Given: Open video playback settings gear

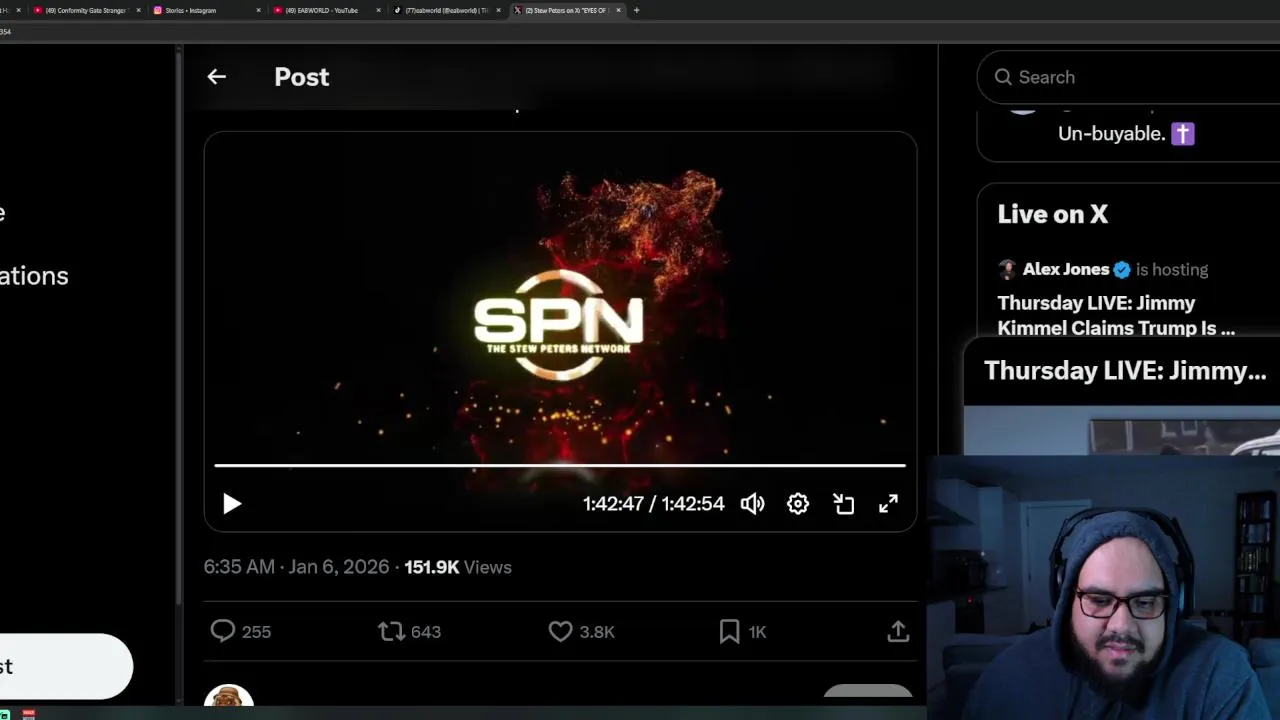Looking at the screenshot, I should [797, 504].
